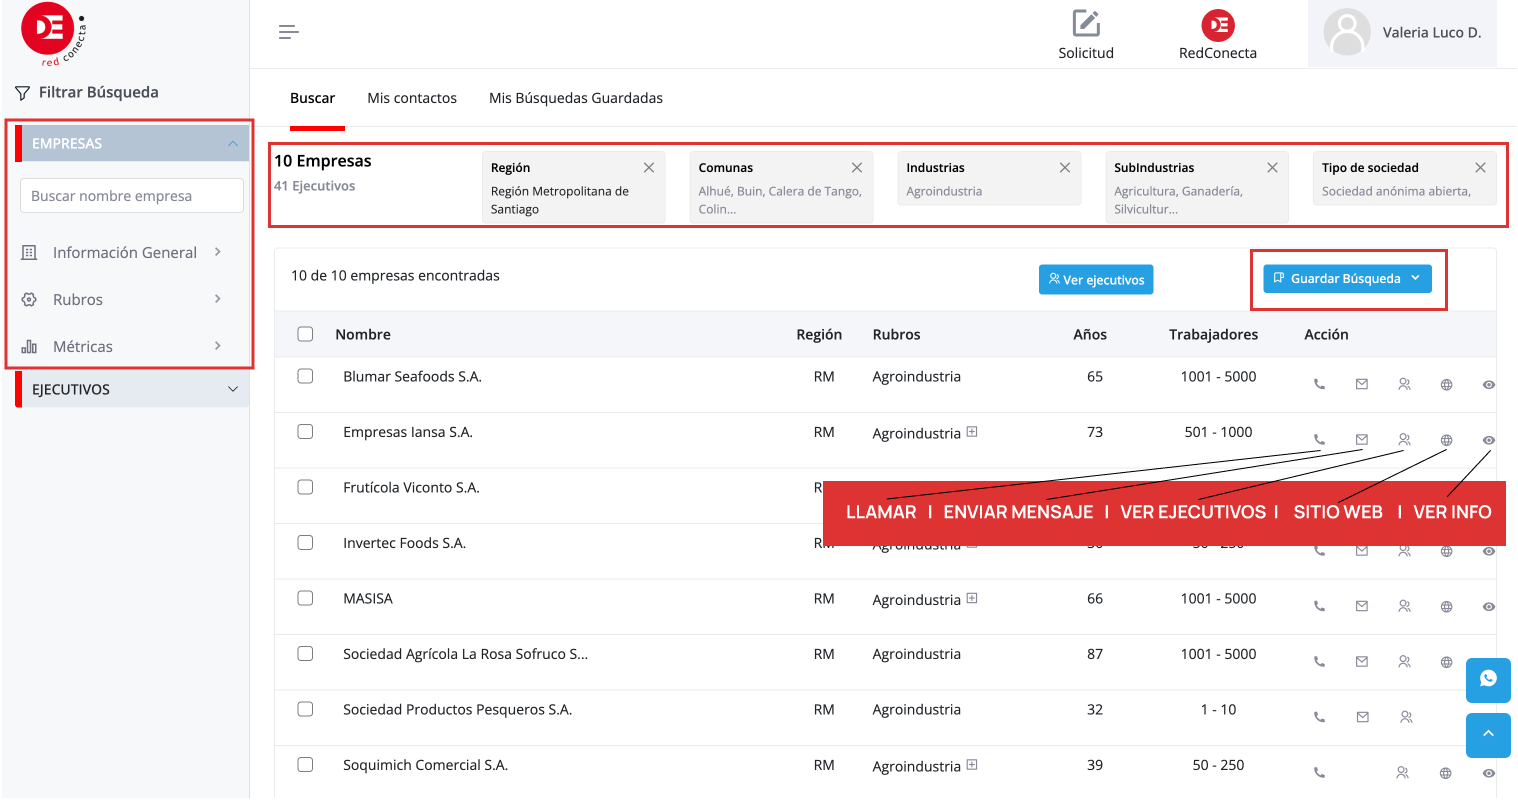
Task: View executives of Sociedad Agrícola La Rosa
Action: tap(1404, 661)
